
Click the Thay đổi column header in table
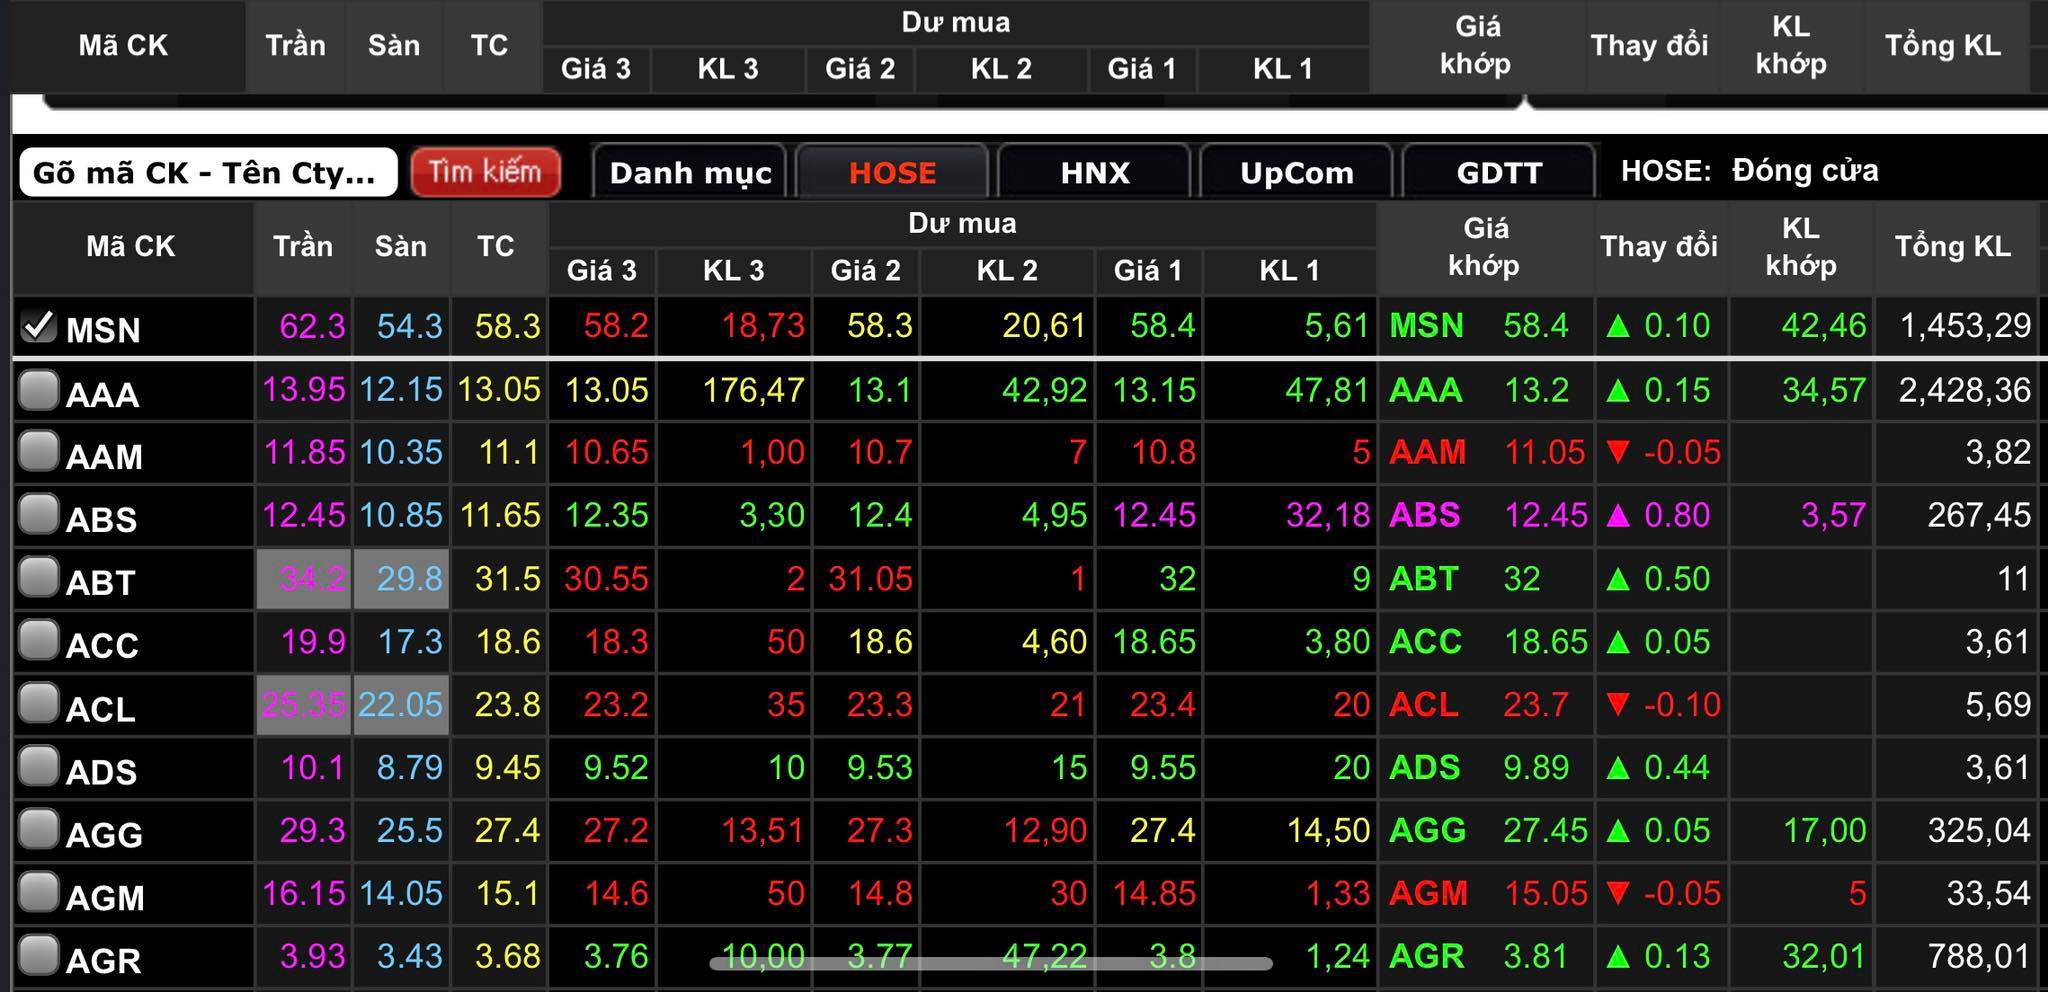point(1659,247)
